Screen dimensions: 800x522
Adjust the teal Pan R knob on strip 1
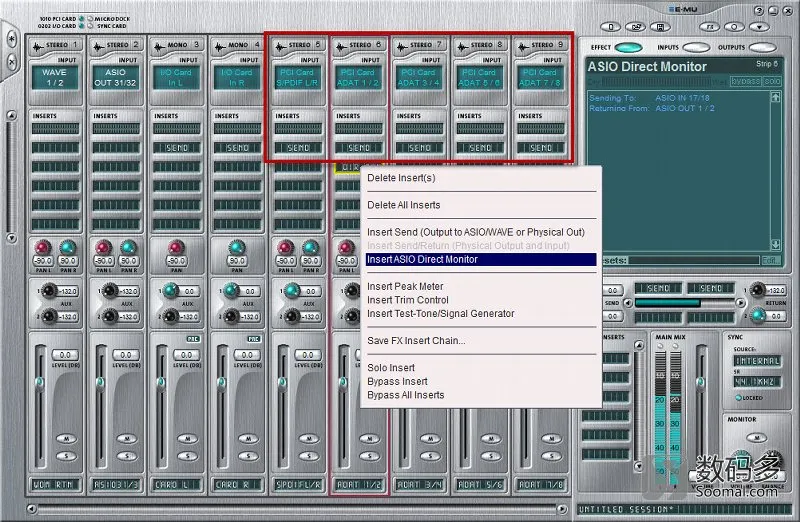click(67, 247)
